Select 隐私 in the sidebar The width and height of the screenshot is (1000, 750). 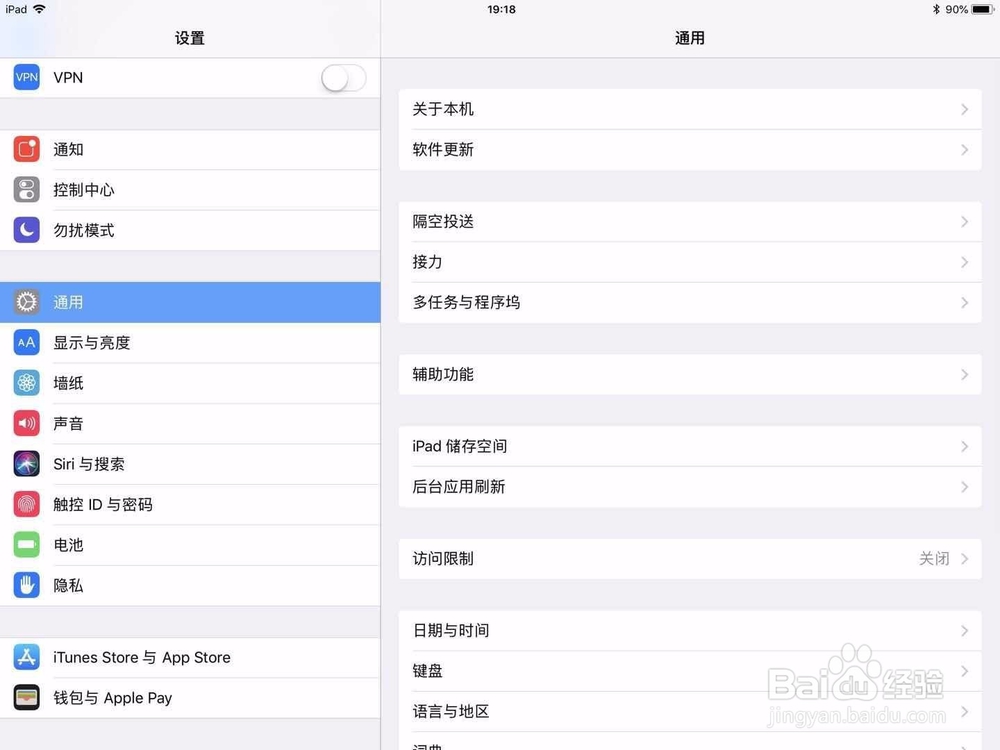(x=190, y=585)
